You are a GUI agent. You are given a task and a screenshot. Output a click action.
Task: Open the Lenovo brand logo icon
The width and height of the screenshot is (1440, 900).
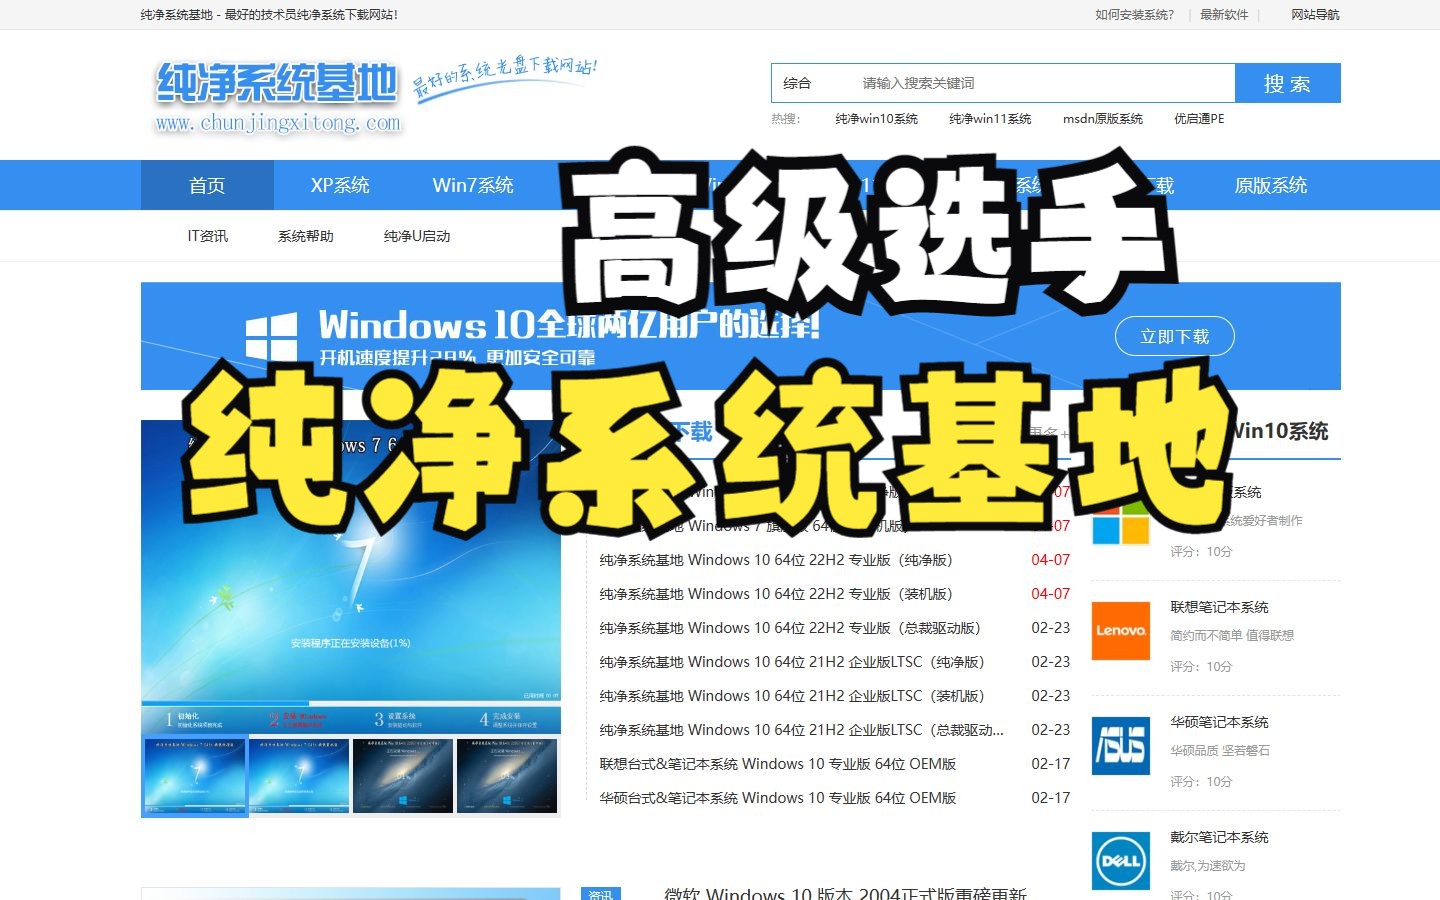click(x=1120, y=630)
